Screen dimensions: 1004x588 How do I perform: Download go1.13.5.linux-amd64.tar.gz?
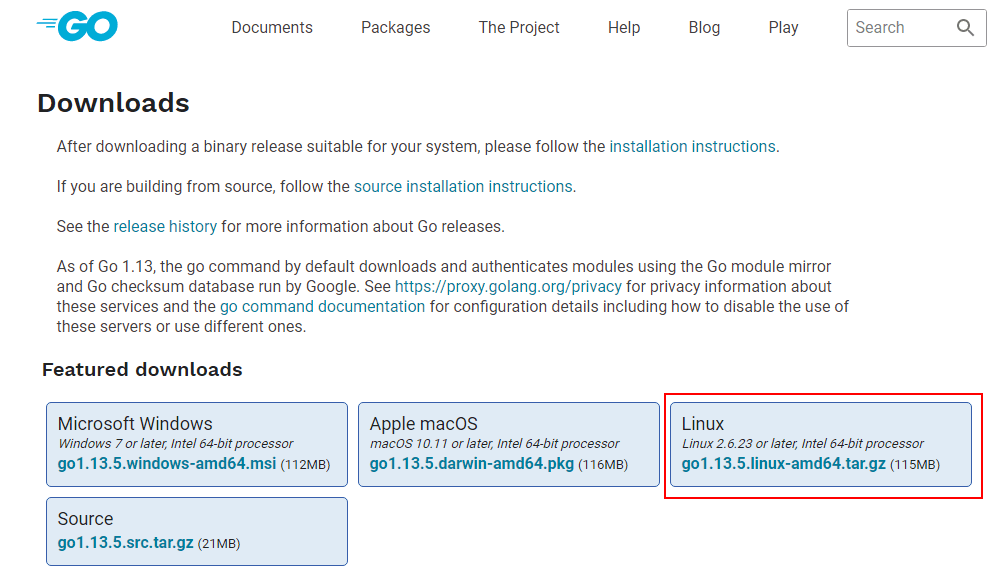(x=784, y=463)
